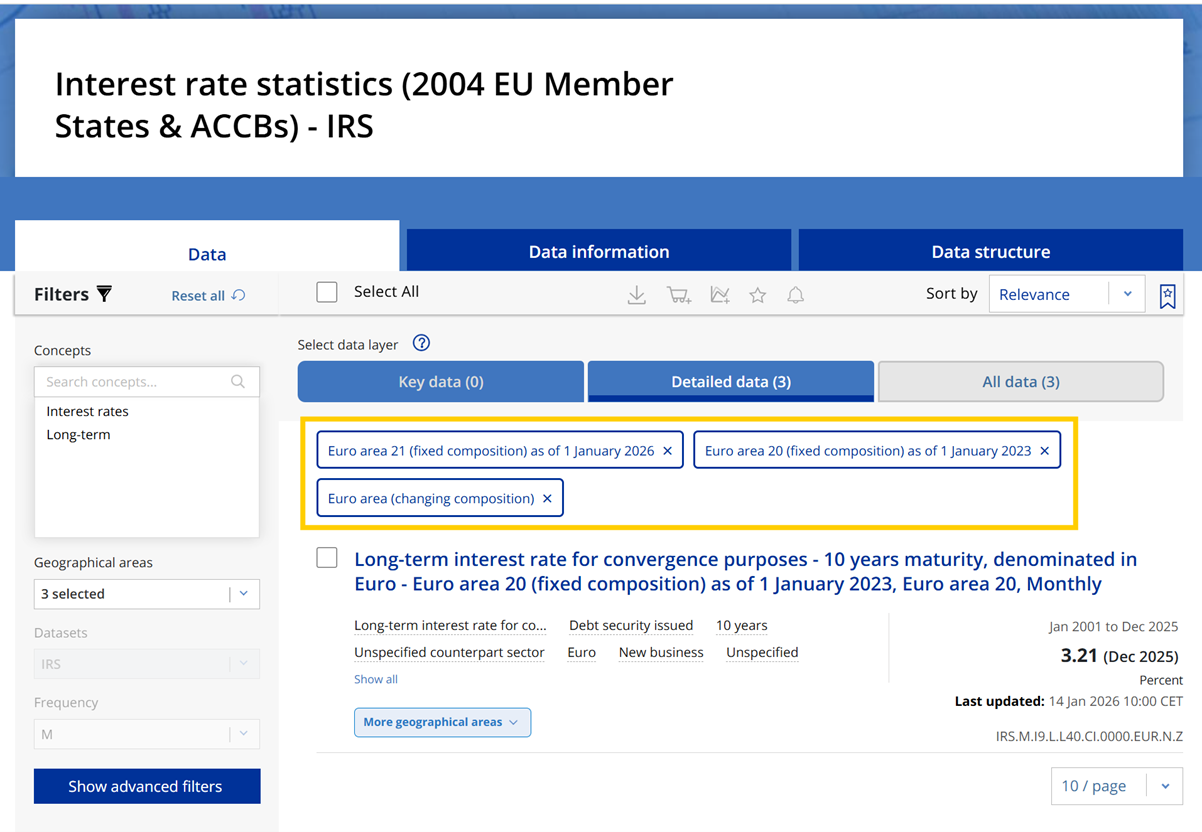This screenshot has width=1202, height=832.
Task: Click the Search concepts input field
Action: [136, 382]
